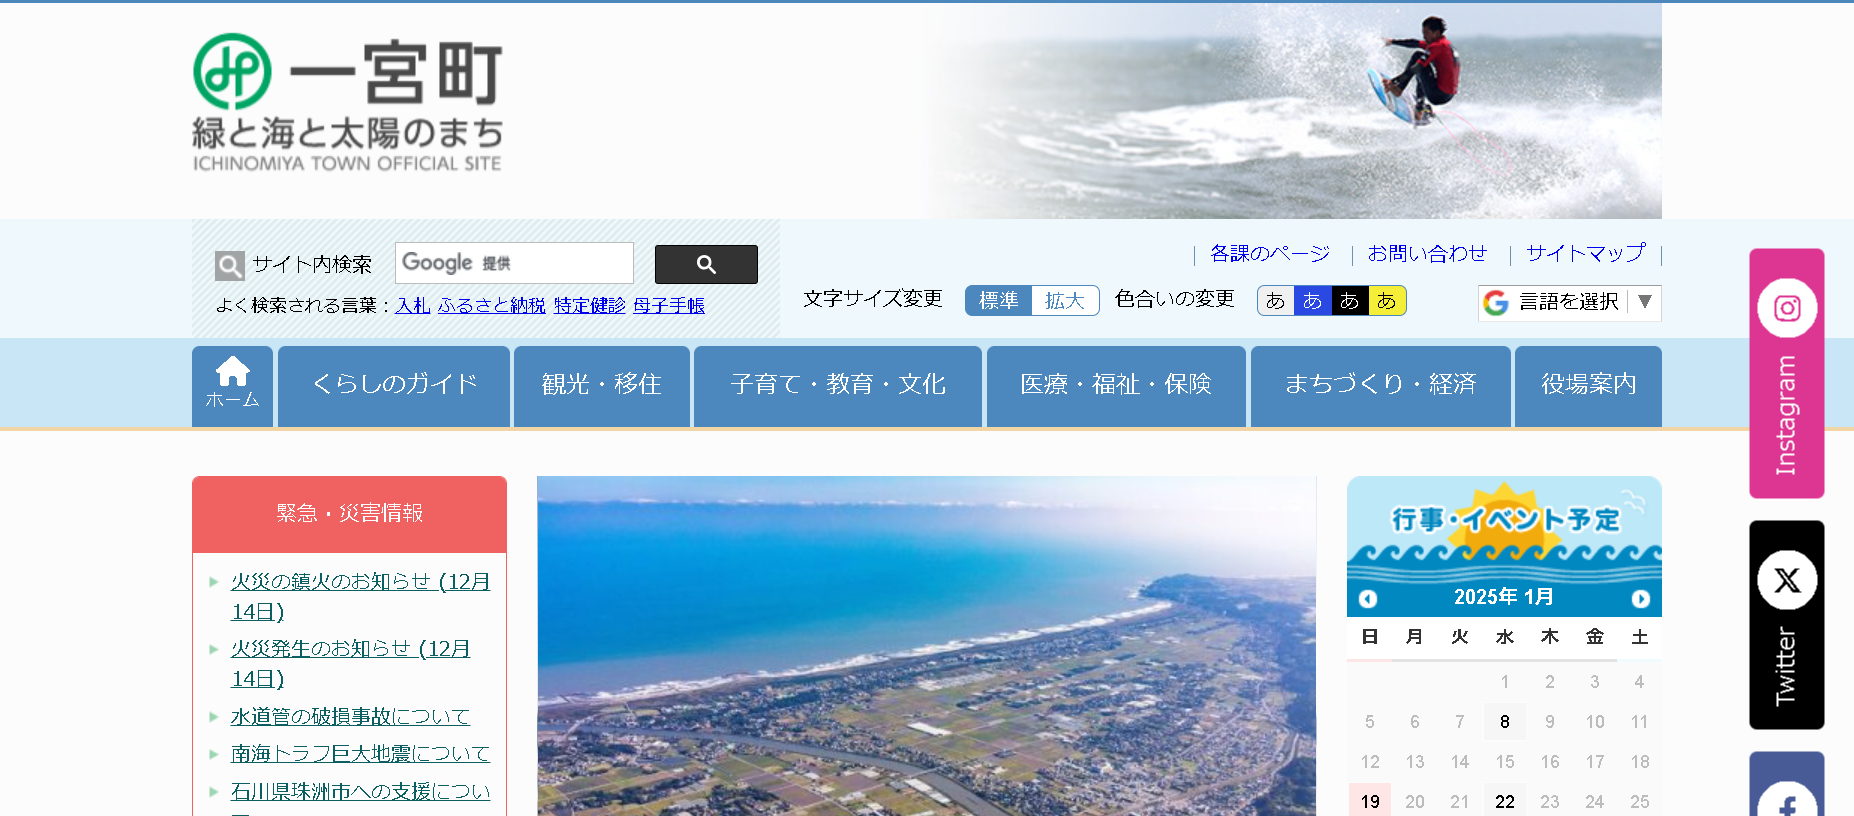Image resolution: width=1854 pixels, height=816 pixels.
Task: Go to next month in calendar
Action: tap(1640, 598)
